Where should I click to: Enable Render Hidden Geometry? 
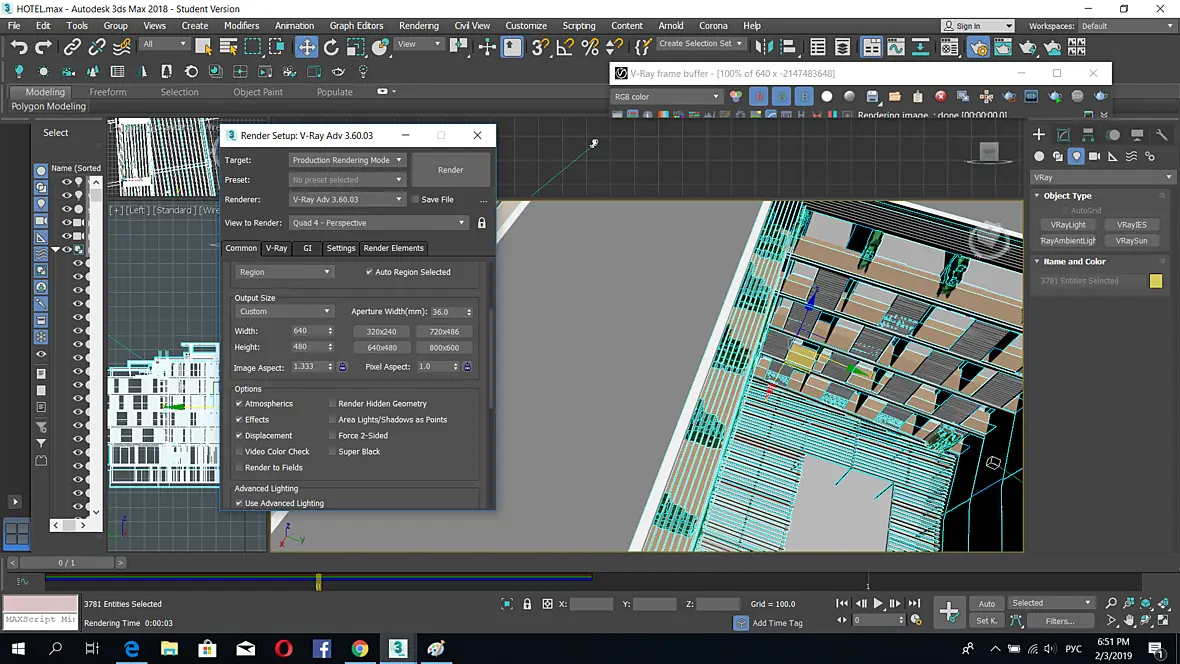(x=333, y=404)
